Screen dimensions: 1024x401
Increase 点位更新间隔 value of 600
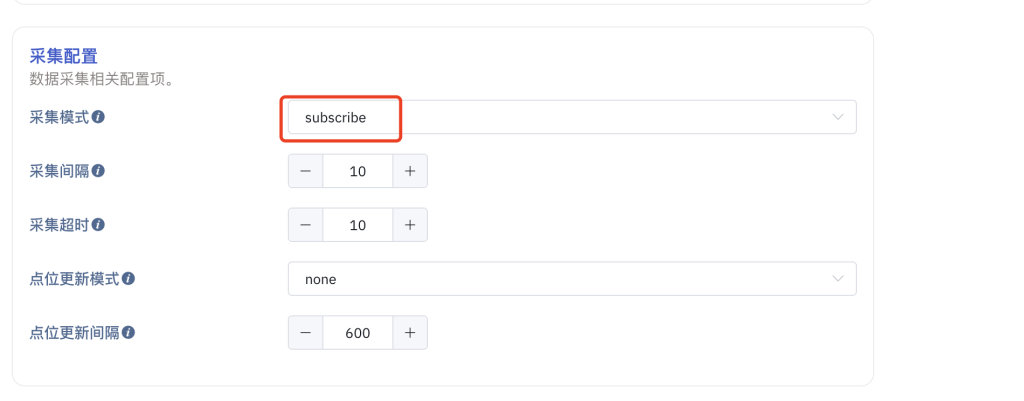coord(410,333)
